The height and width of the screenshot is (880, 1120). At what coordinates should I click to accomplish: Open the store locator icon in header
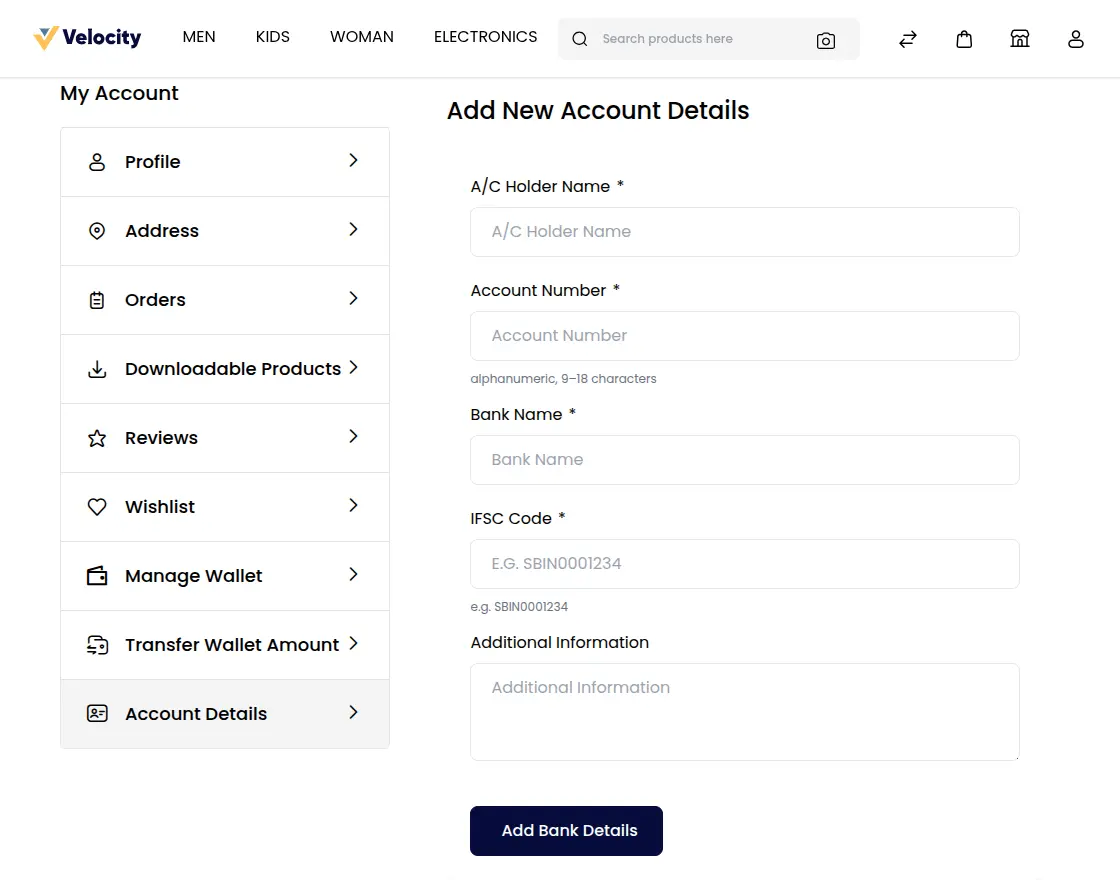(x=1020, y=39)
